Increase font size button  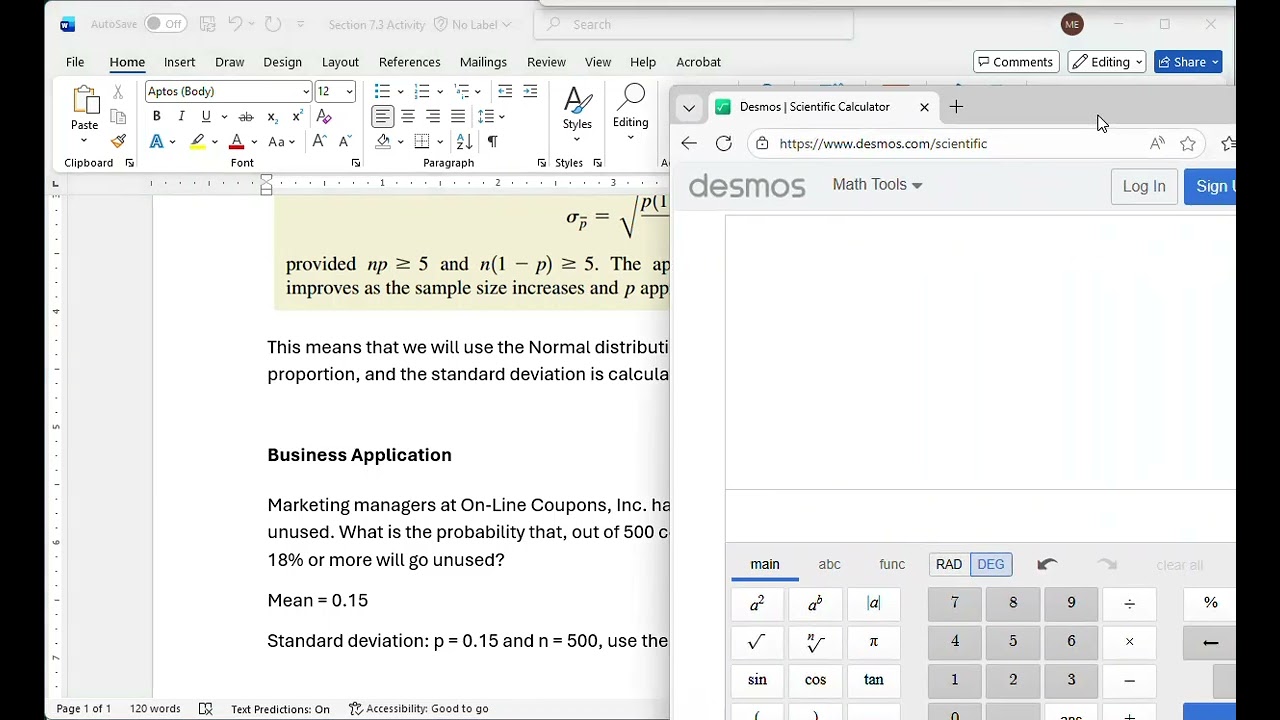(x=319, y=142)
